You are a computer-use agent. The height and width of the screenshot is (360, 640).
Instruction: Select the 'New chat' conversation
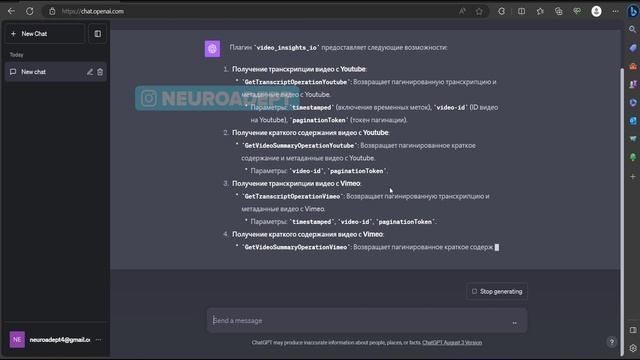tap(56, 72)
